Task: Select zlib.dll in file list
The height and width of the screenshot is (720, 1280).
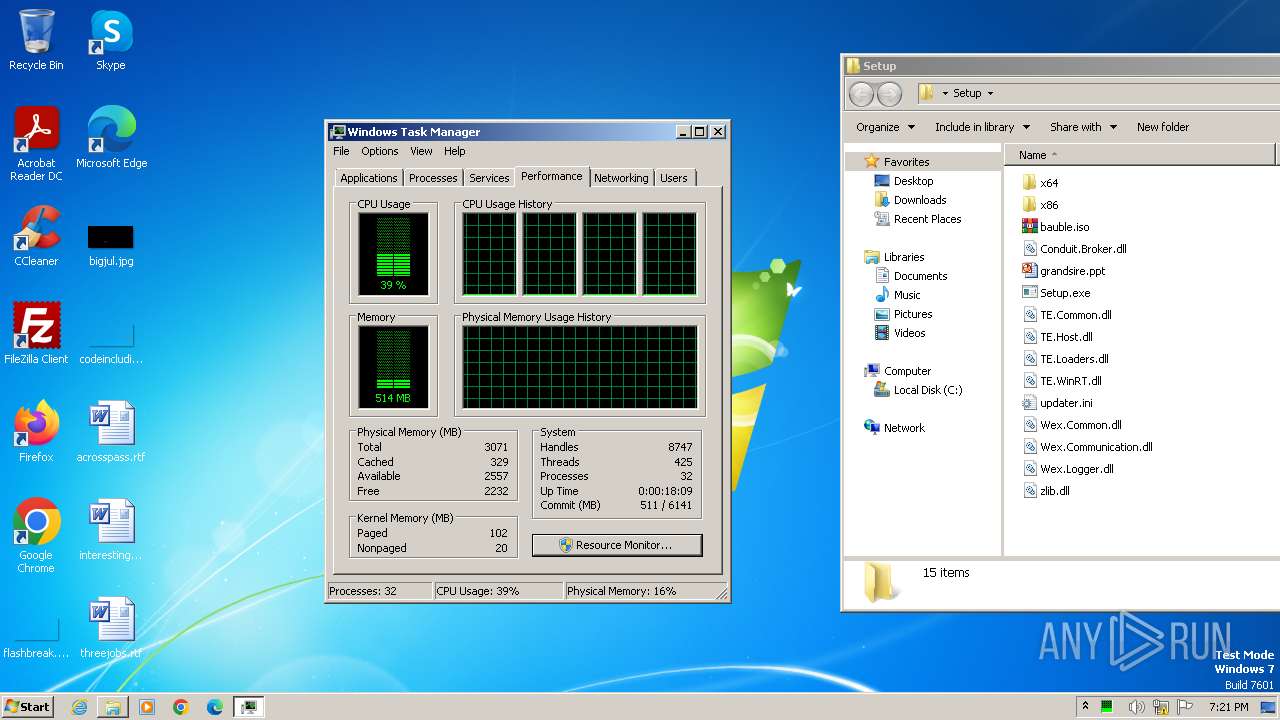Action: coord(1046,491)
